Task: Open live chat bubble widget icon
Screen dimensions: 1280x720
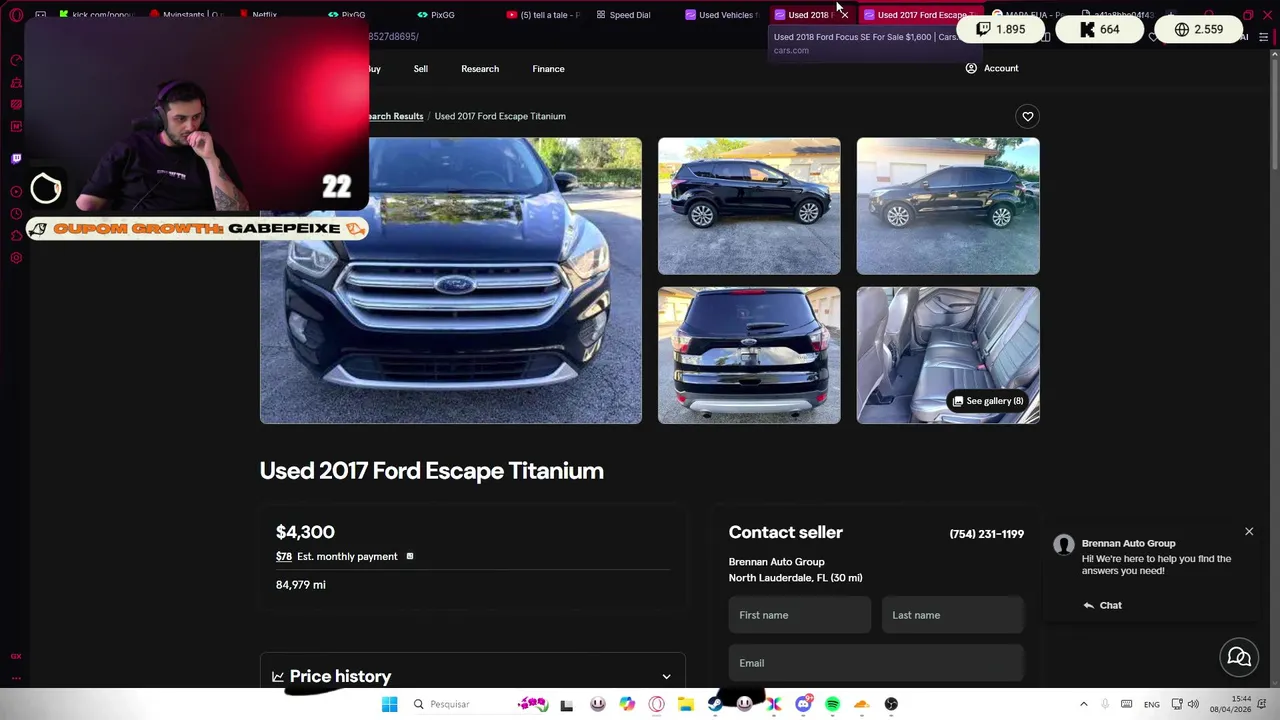Action: coord(1239,657)
